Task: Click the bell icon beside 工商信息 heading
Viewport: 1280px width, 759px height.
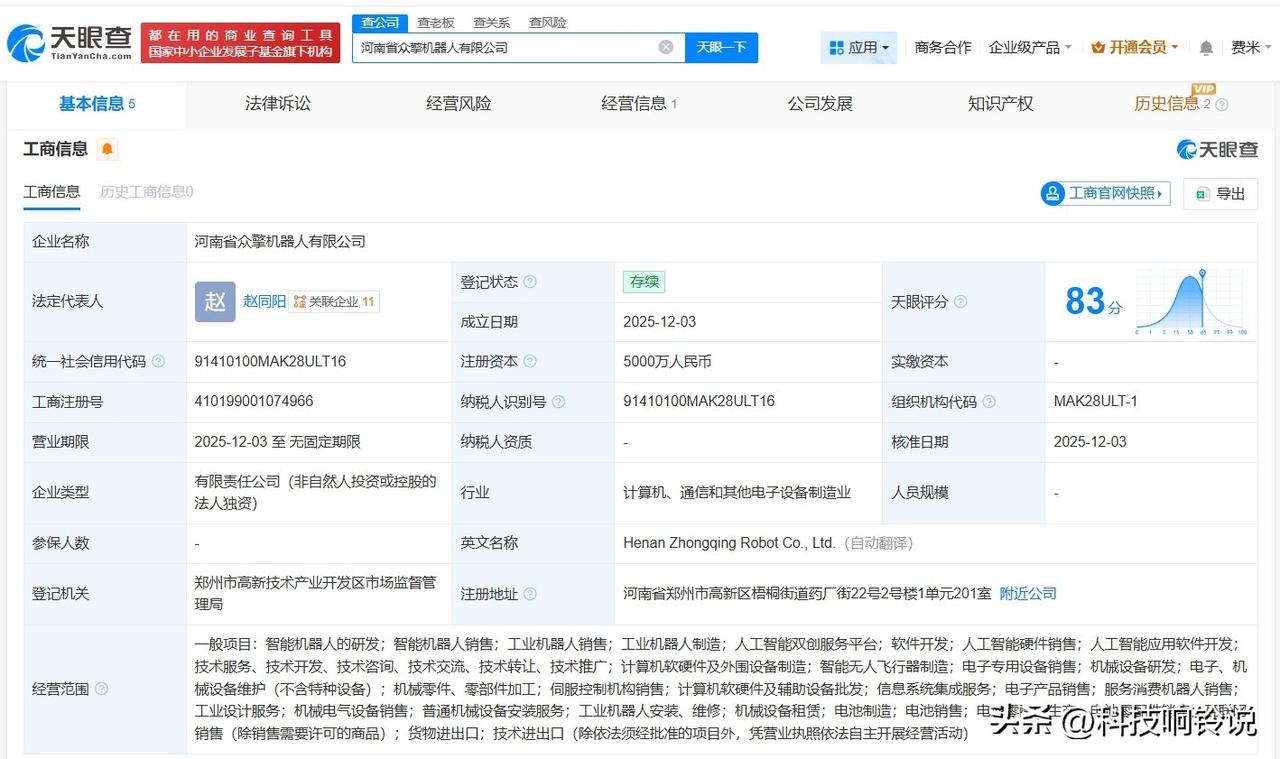Action: coord(106,148)
